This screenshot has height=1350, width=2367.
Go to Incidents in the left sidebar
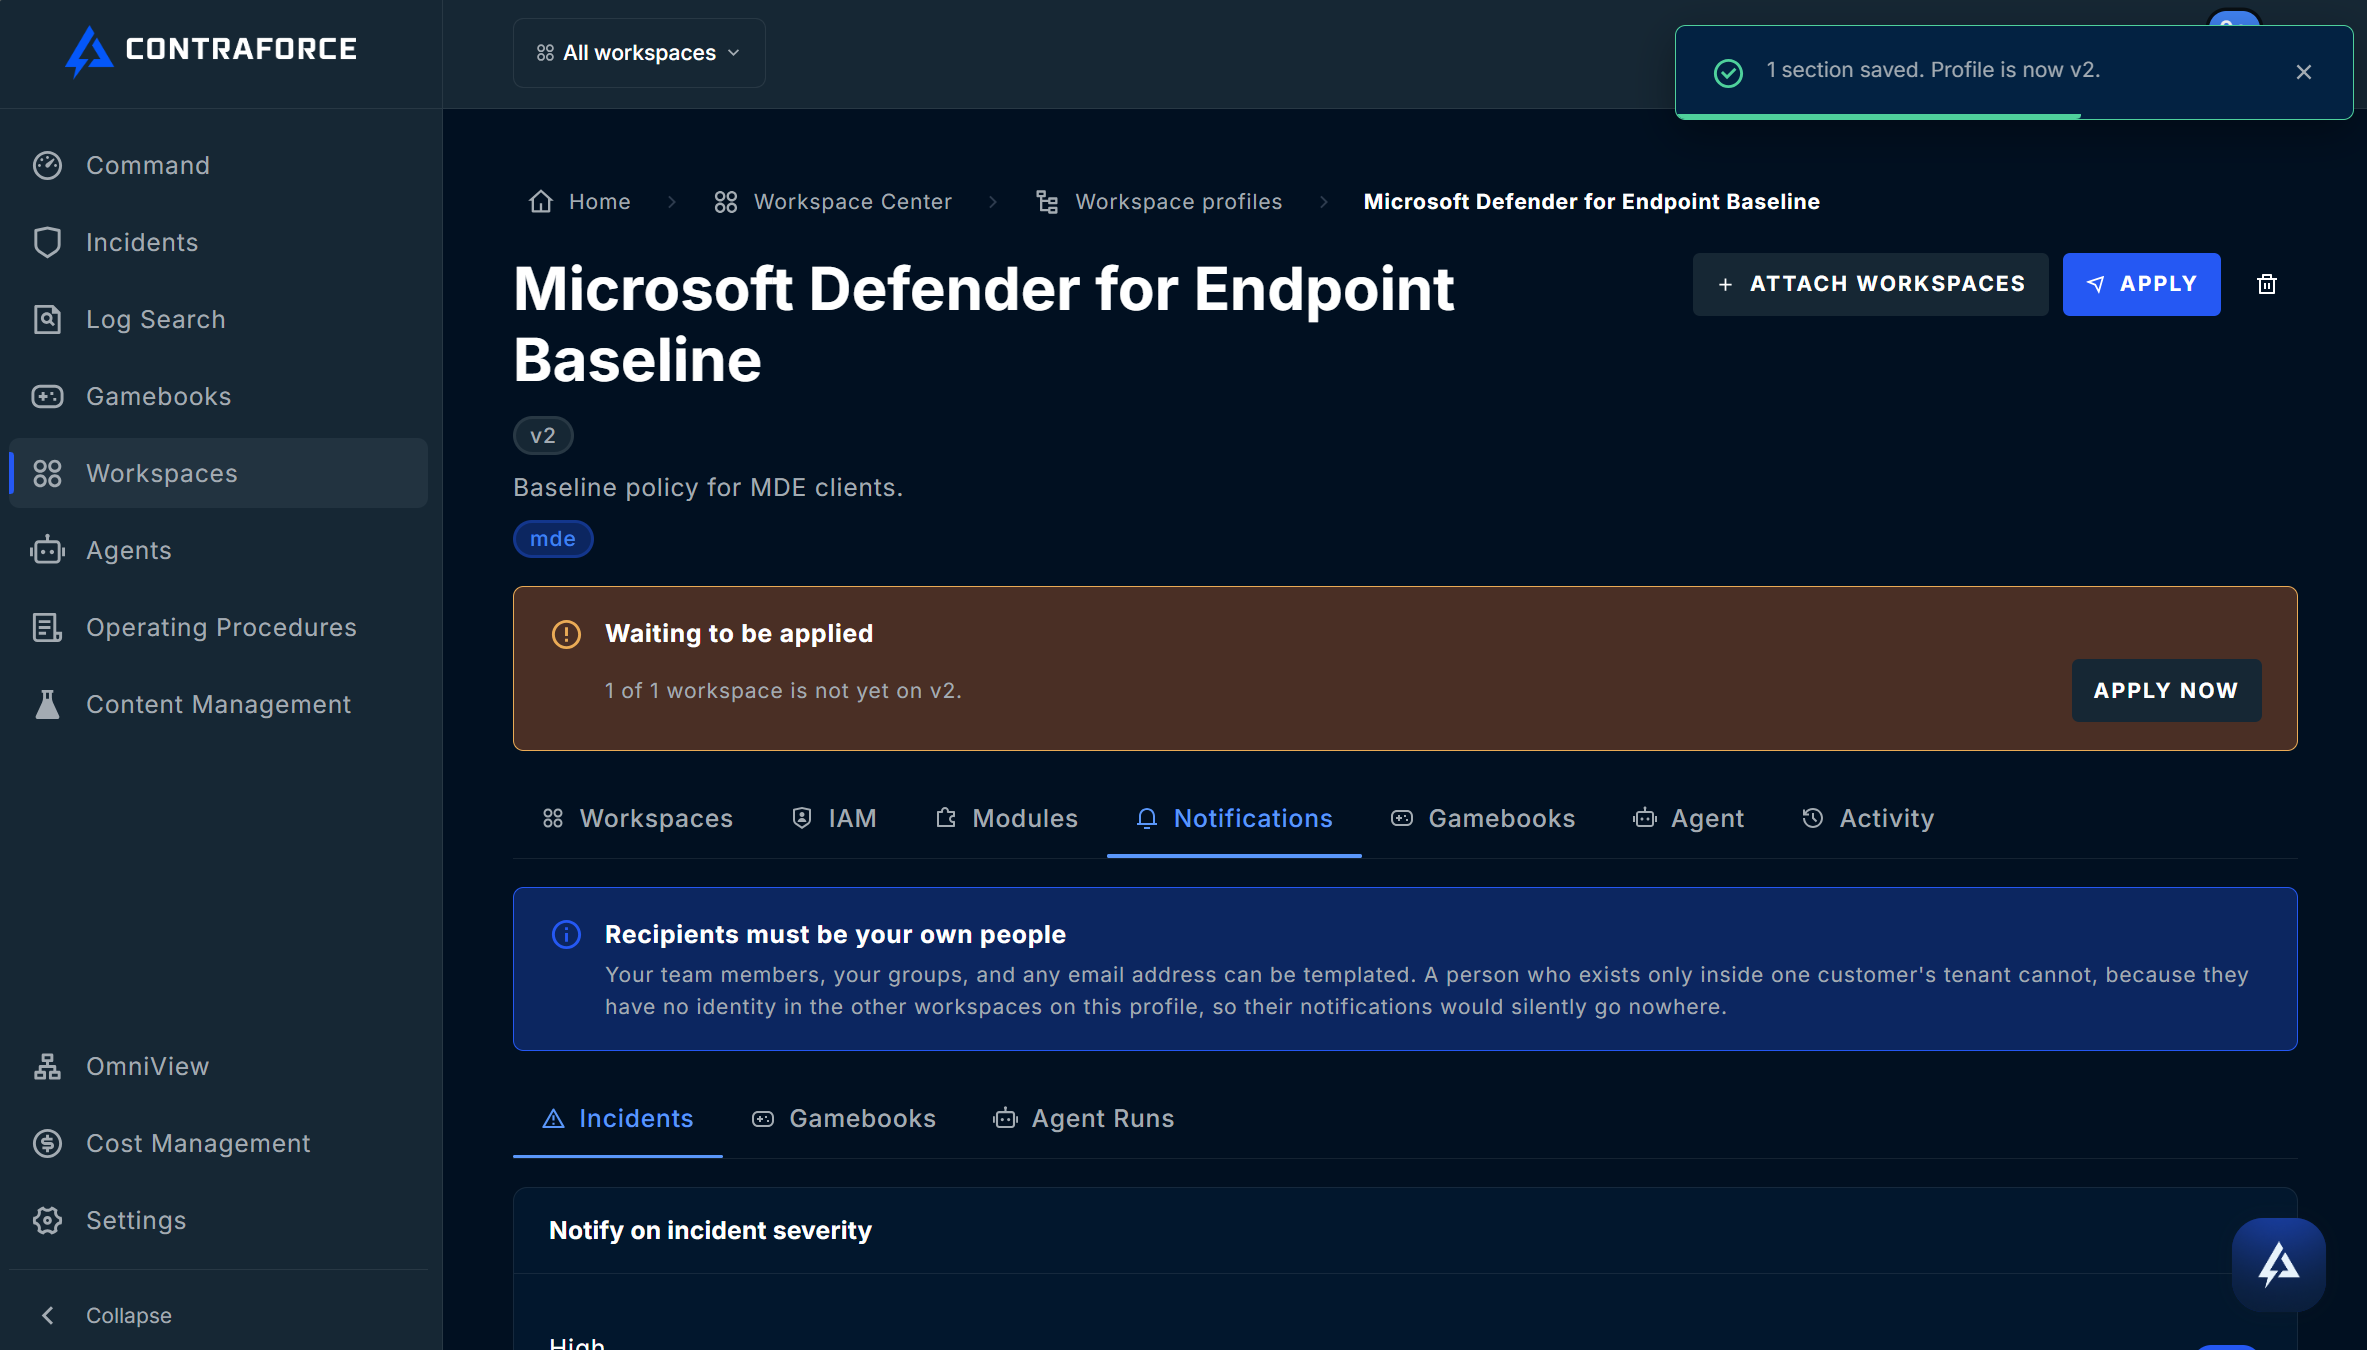[218, 242]
